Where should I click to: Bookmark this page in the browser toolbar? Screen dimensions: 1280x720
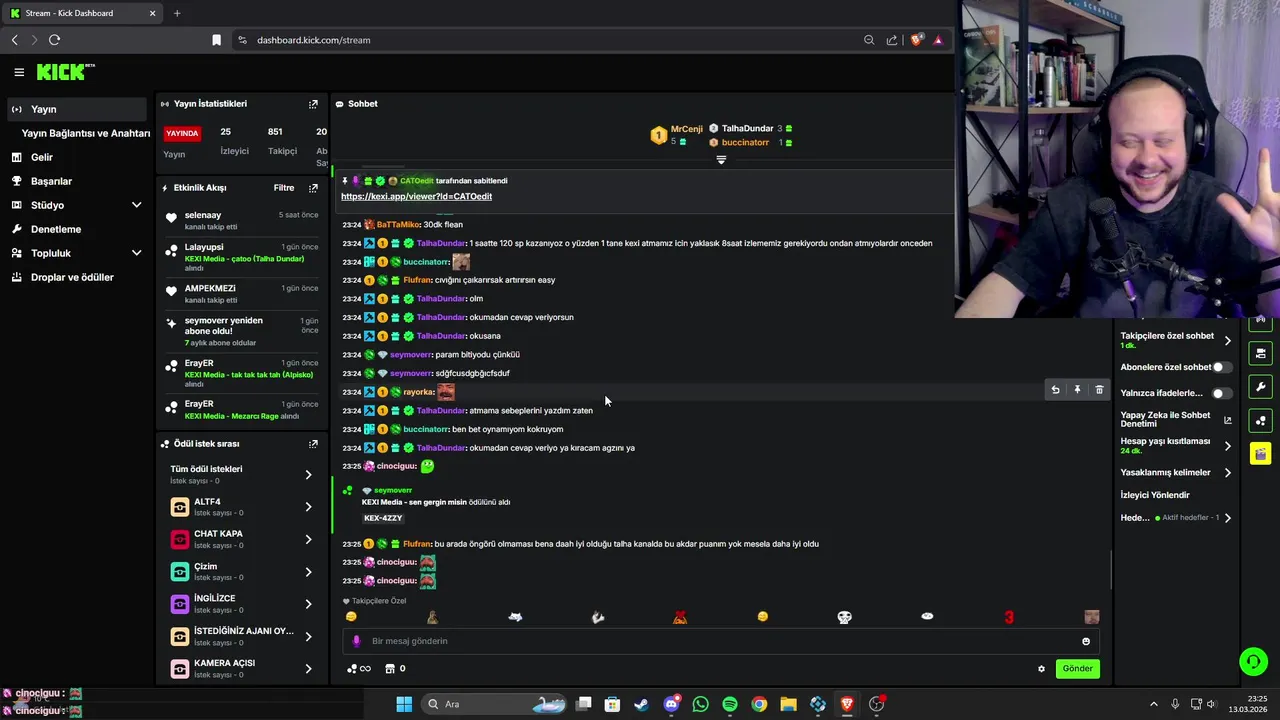click(x=216, y=40)
